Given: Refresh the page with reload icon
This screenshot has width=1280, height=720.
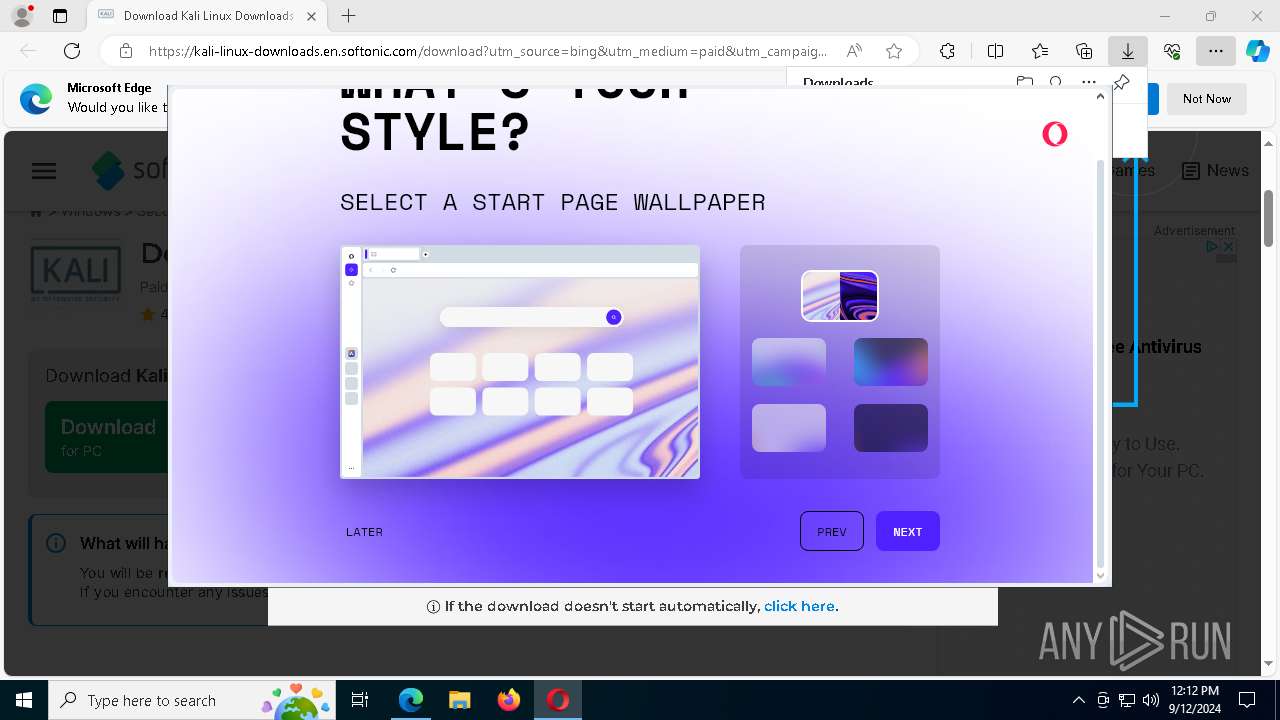Looking at the screenshot, I should [72, 51].
